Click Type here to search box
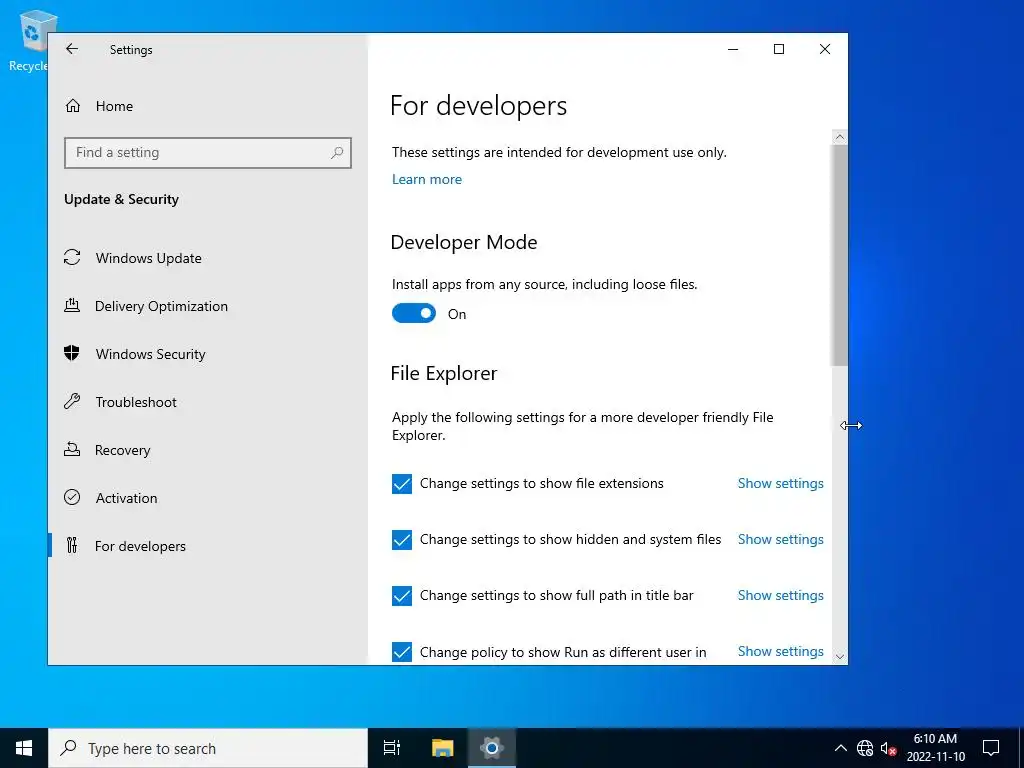The image size is (1024, 768). [208, 748]
